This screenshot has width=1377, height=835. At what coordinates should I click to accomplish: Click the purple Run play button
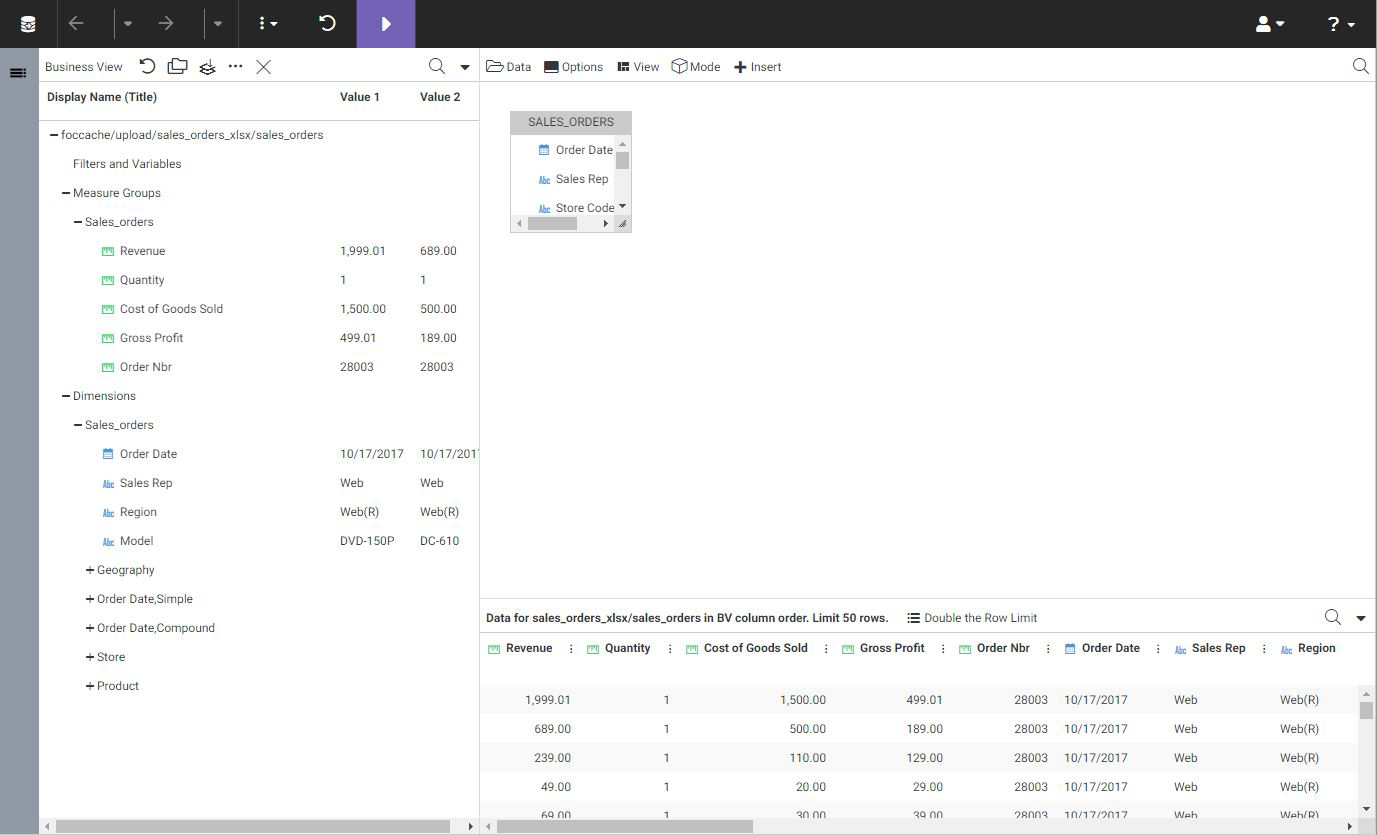pos(385,24)
